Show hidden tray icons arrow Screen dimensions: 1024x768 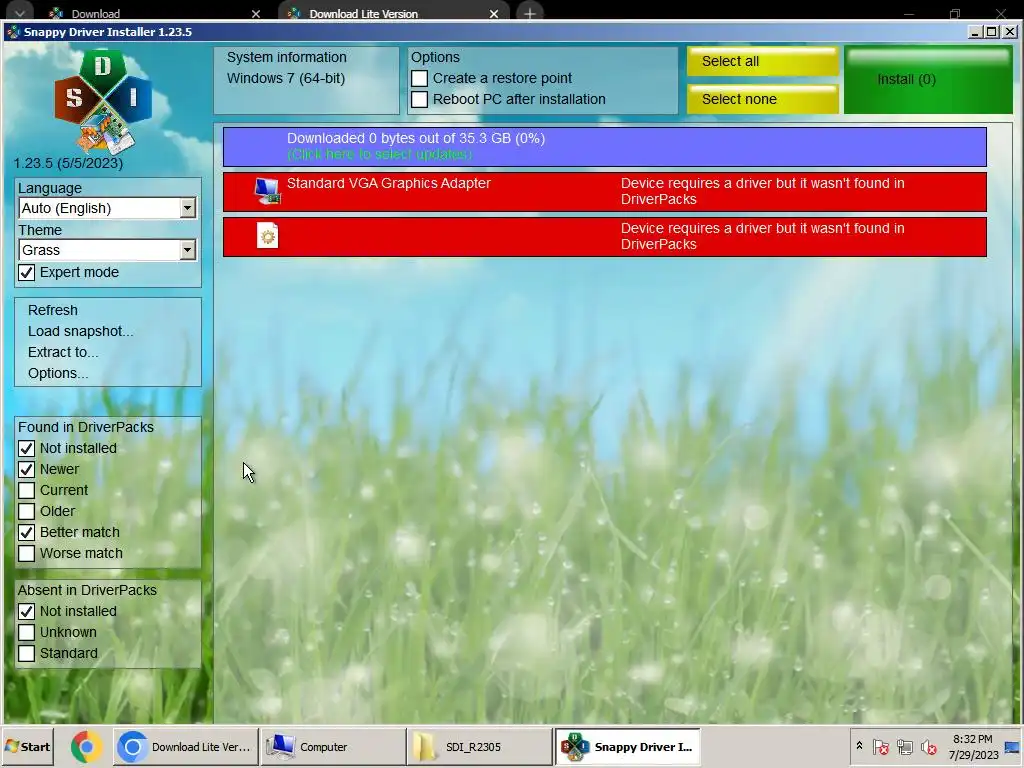859,746
